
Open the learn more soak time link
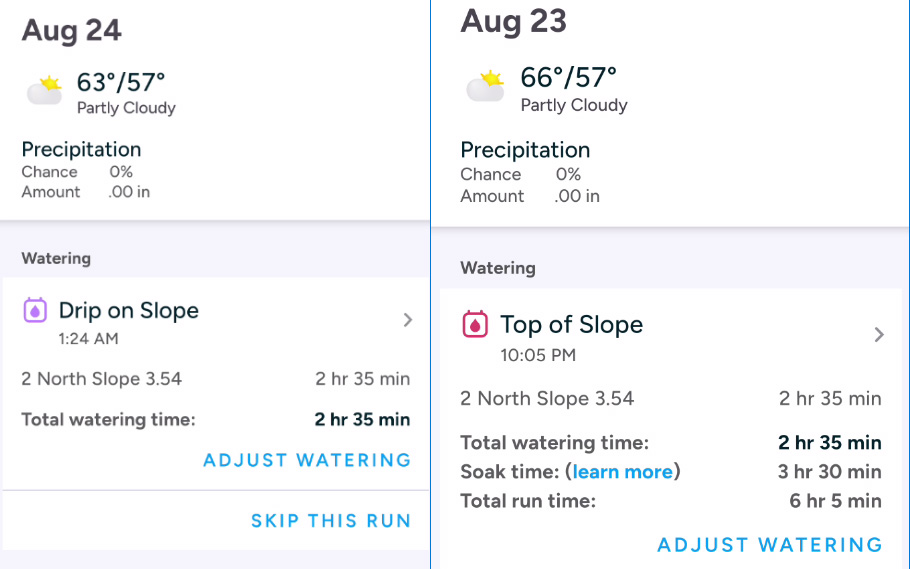point(623,471)
